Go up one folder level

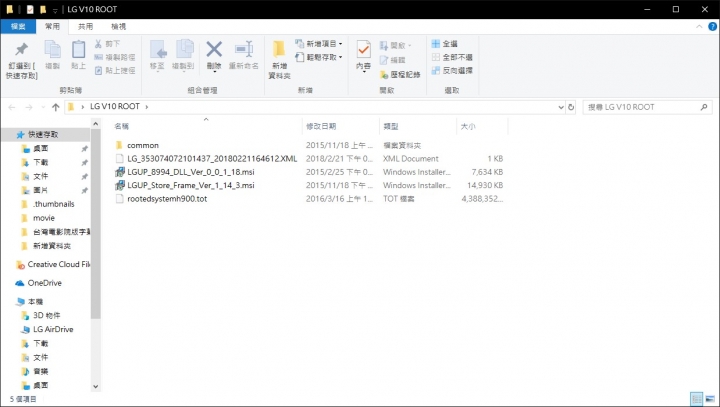(56, 107)
